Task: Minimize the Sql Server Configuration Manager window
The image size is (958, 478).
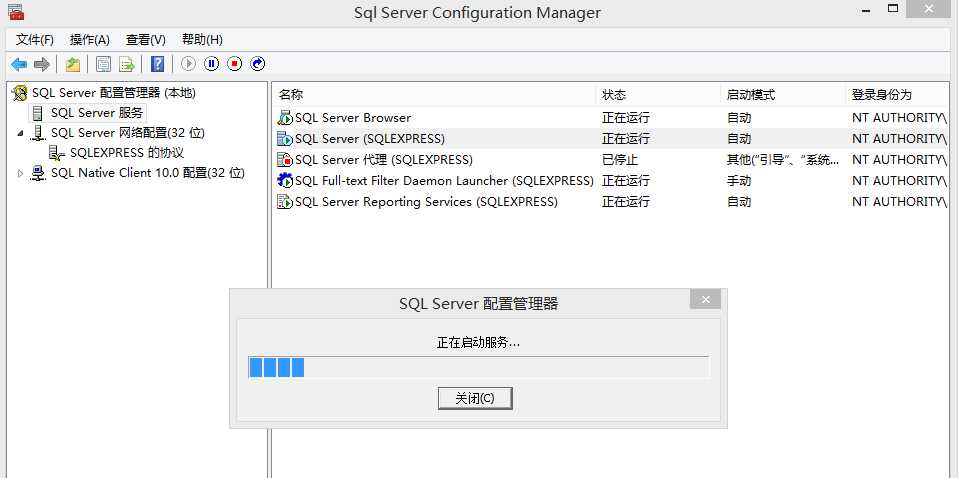Action: [866, 9]
